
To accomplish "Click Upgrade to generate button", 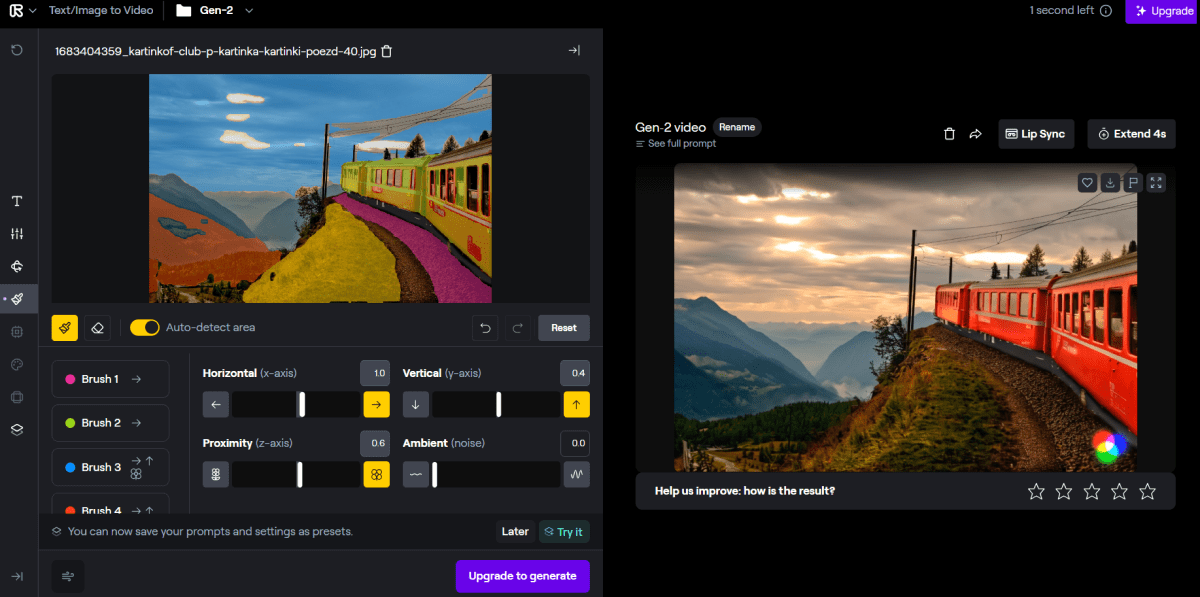I will [522, 576].
